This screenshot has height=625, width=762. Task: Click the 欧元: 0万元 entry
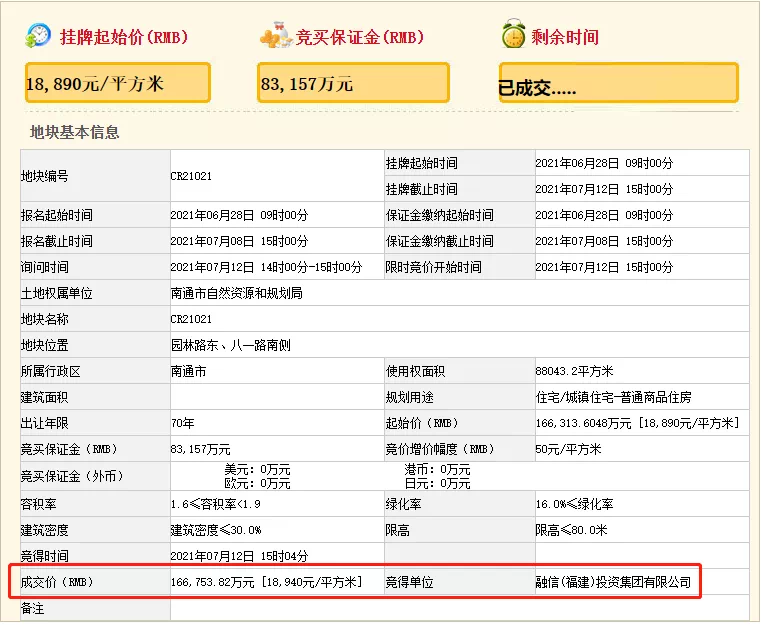click(257, 483)
